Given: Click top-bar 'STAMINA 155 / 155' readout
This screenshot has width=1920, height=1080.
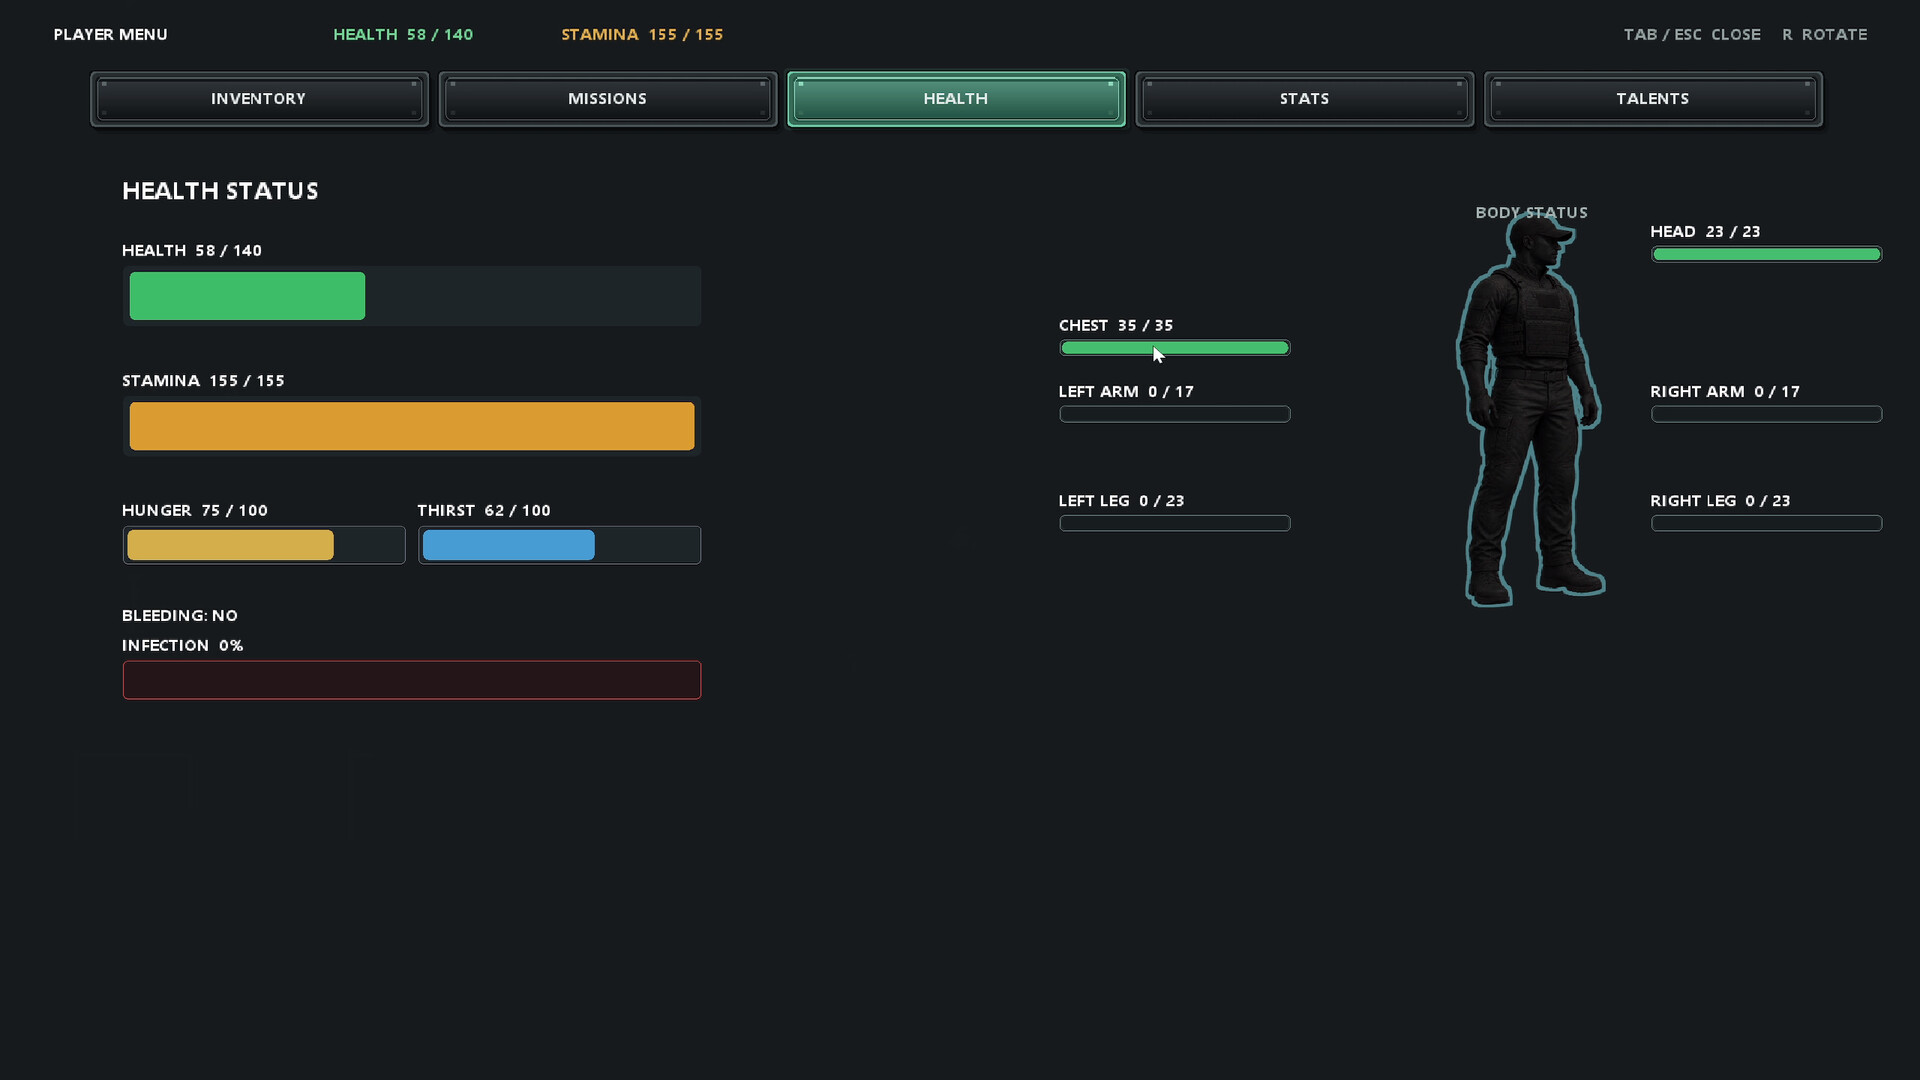Looking at the screenshot, I should tap(642, 34).
